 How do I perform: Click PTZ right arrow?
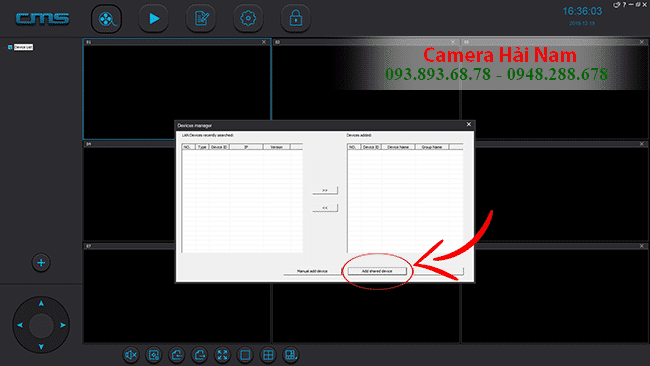tap(63, 325)
